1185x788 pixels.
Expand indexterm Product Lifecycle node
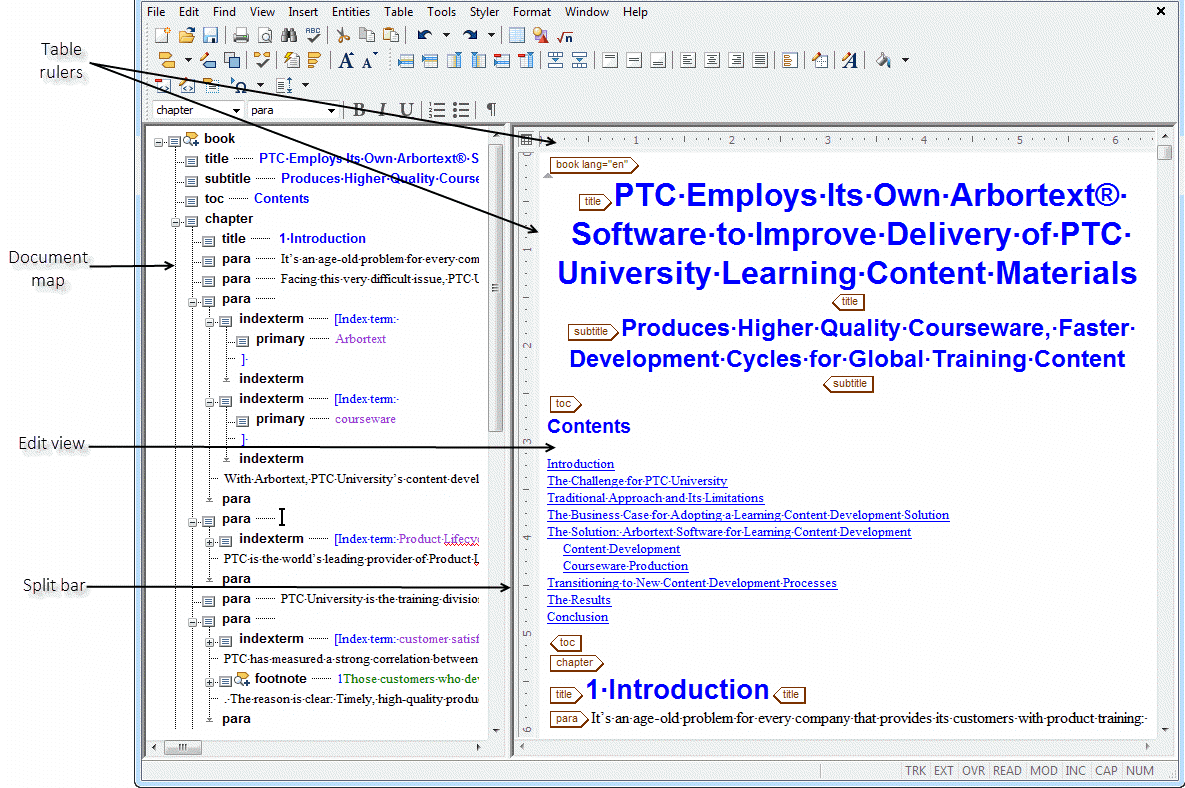pos(209,542)
